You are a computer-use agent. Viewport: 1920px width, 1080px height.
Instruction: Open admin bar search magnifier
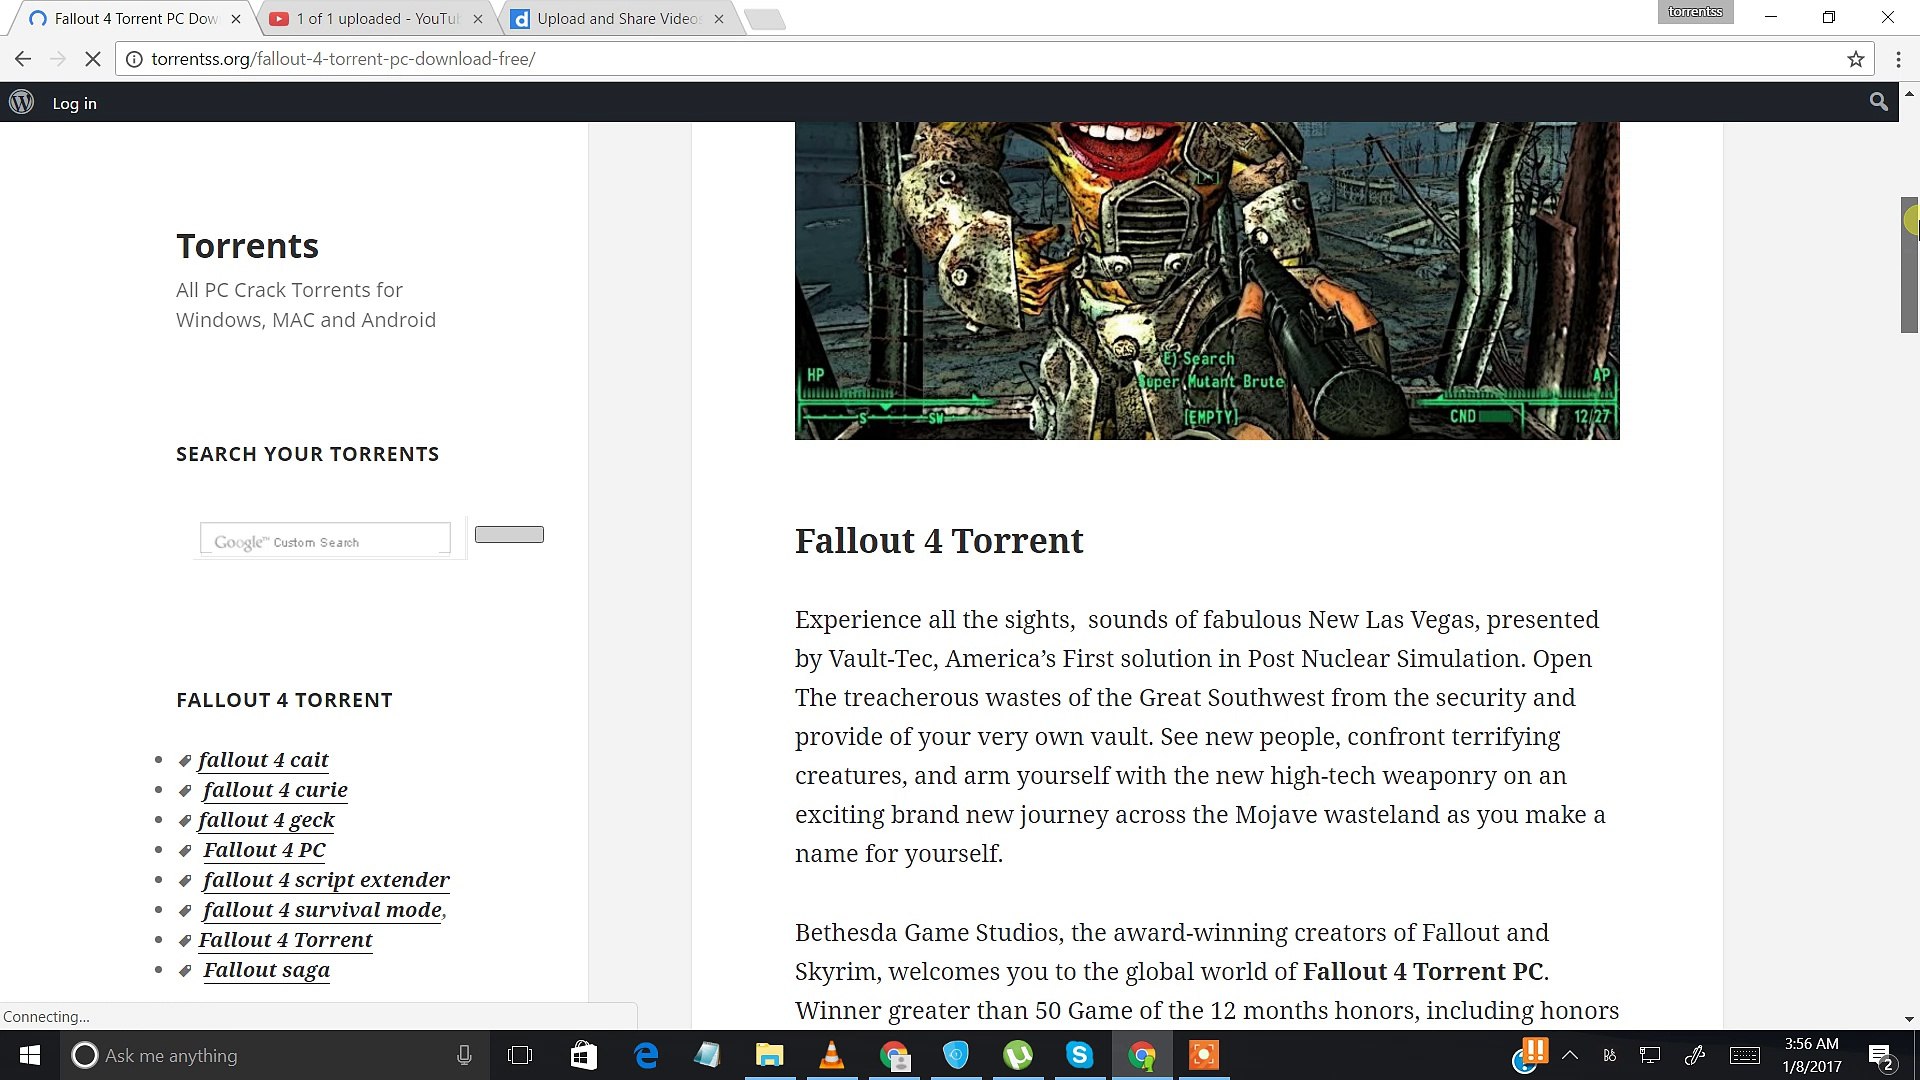[1878, 102]
